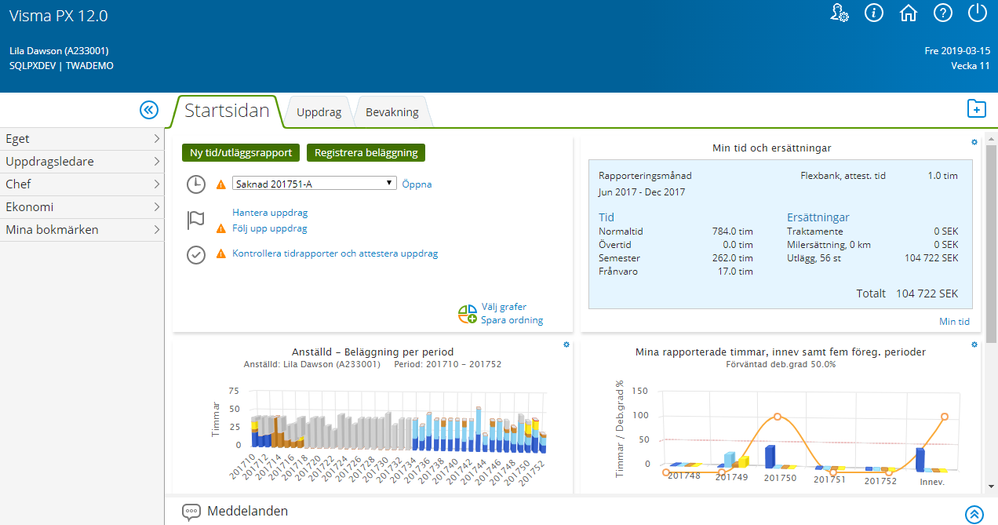Open user settings icon in header
Screen dimensions: 998x525
[840, 13]
